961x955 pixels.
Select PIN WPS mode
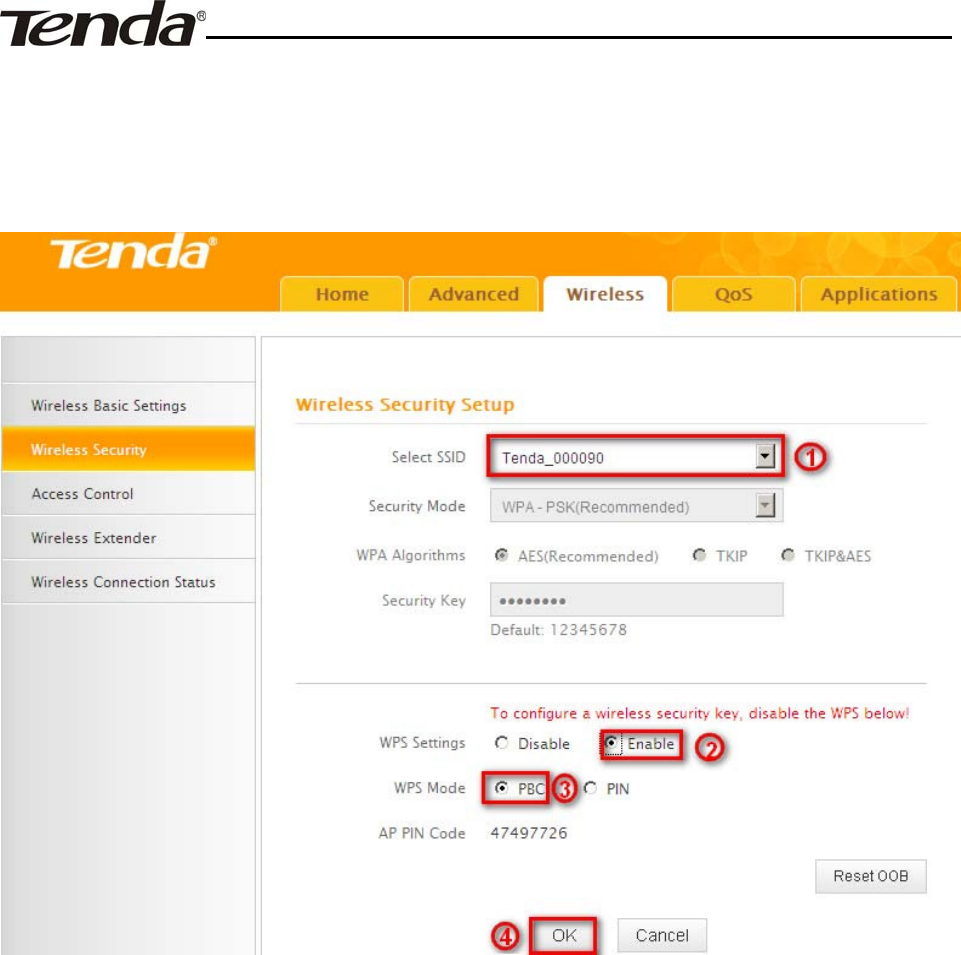tap(590, 788)
